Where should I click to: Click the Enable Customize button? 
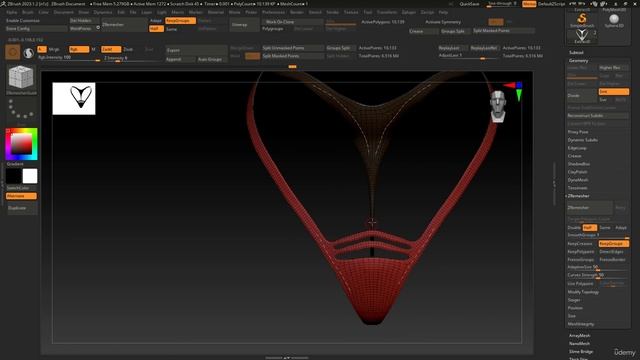click(36, 20)
